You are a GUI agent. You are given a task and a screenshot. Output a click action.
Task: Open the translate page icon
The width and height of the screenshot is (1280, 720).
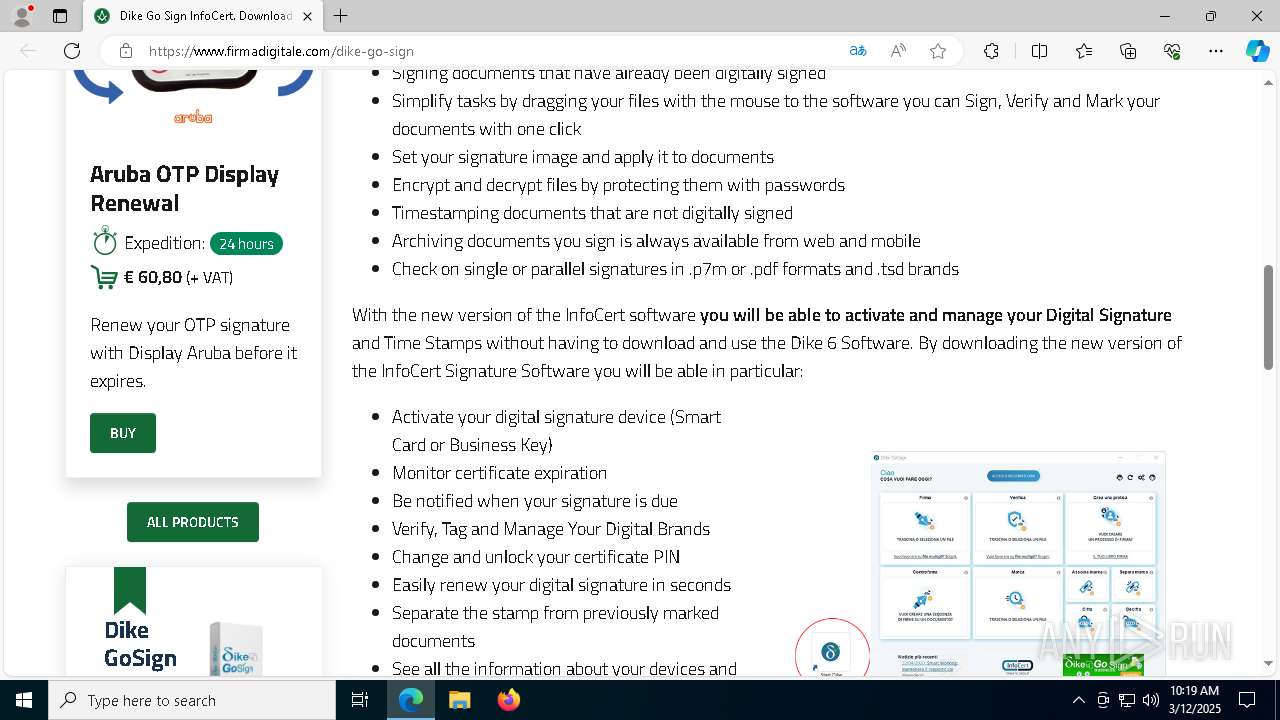coord(858,51)
